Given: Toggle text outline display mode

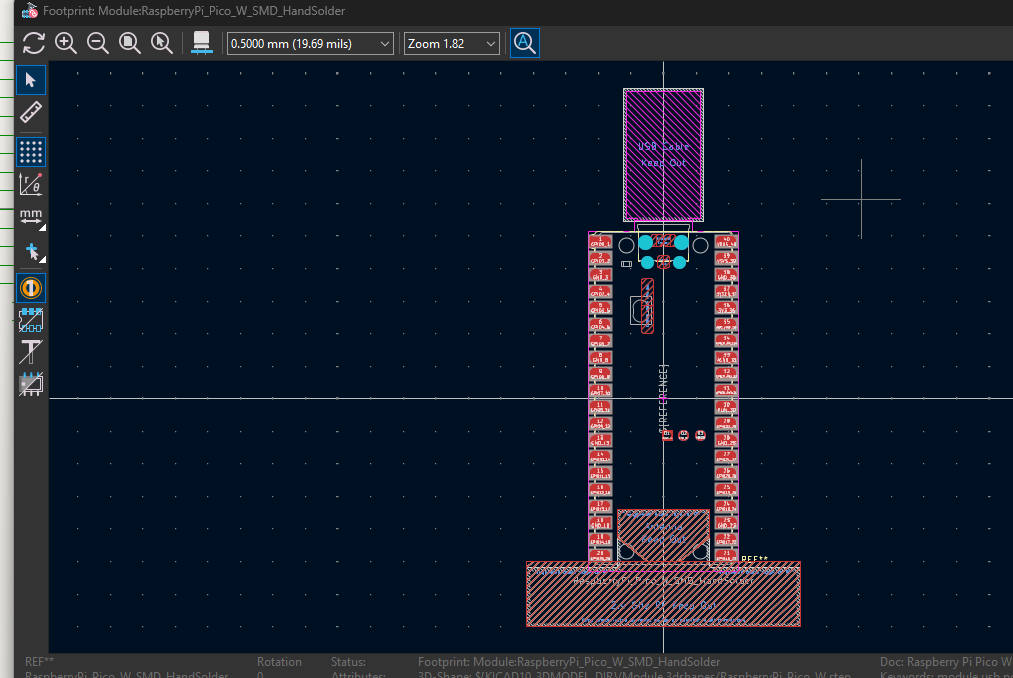Looking at the screenshot, I should coord(30,352).
